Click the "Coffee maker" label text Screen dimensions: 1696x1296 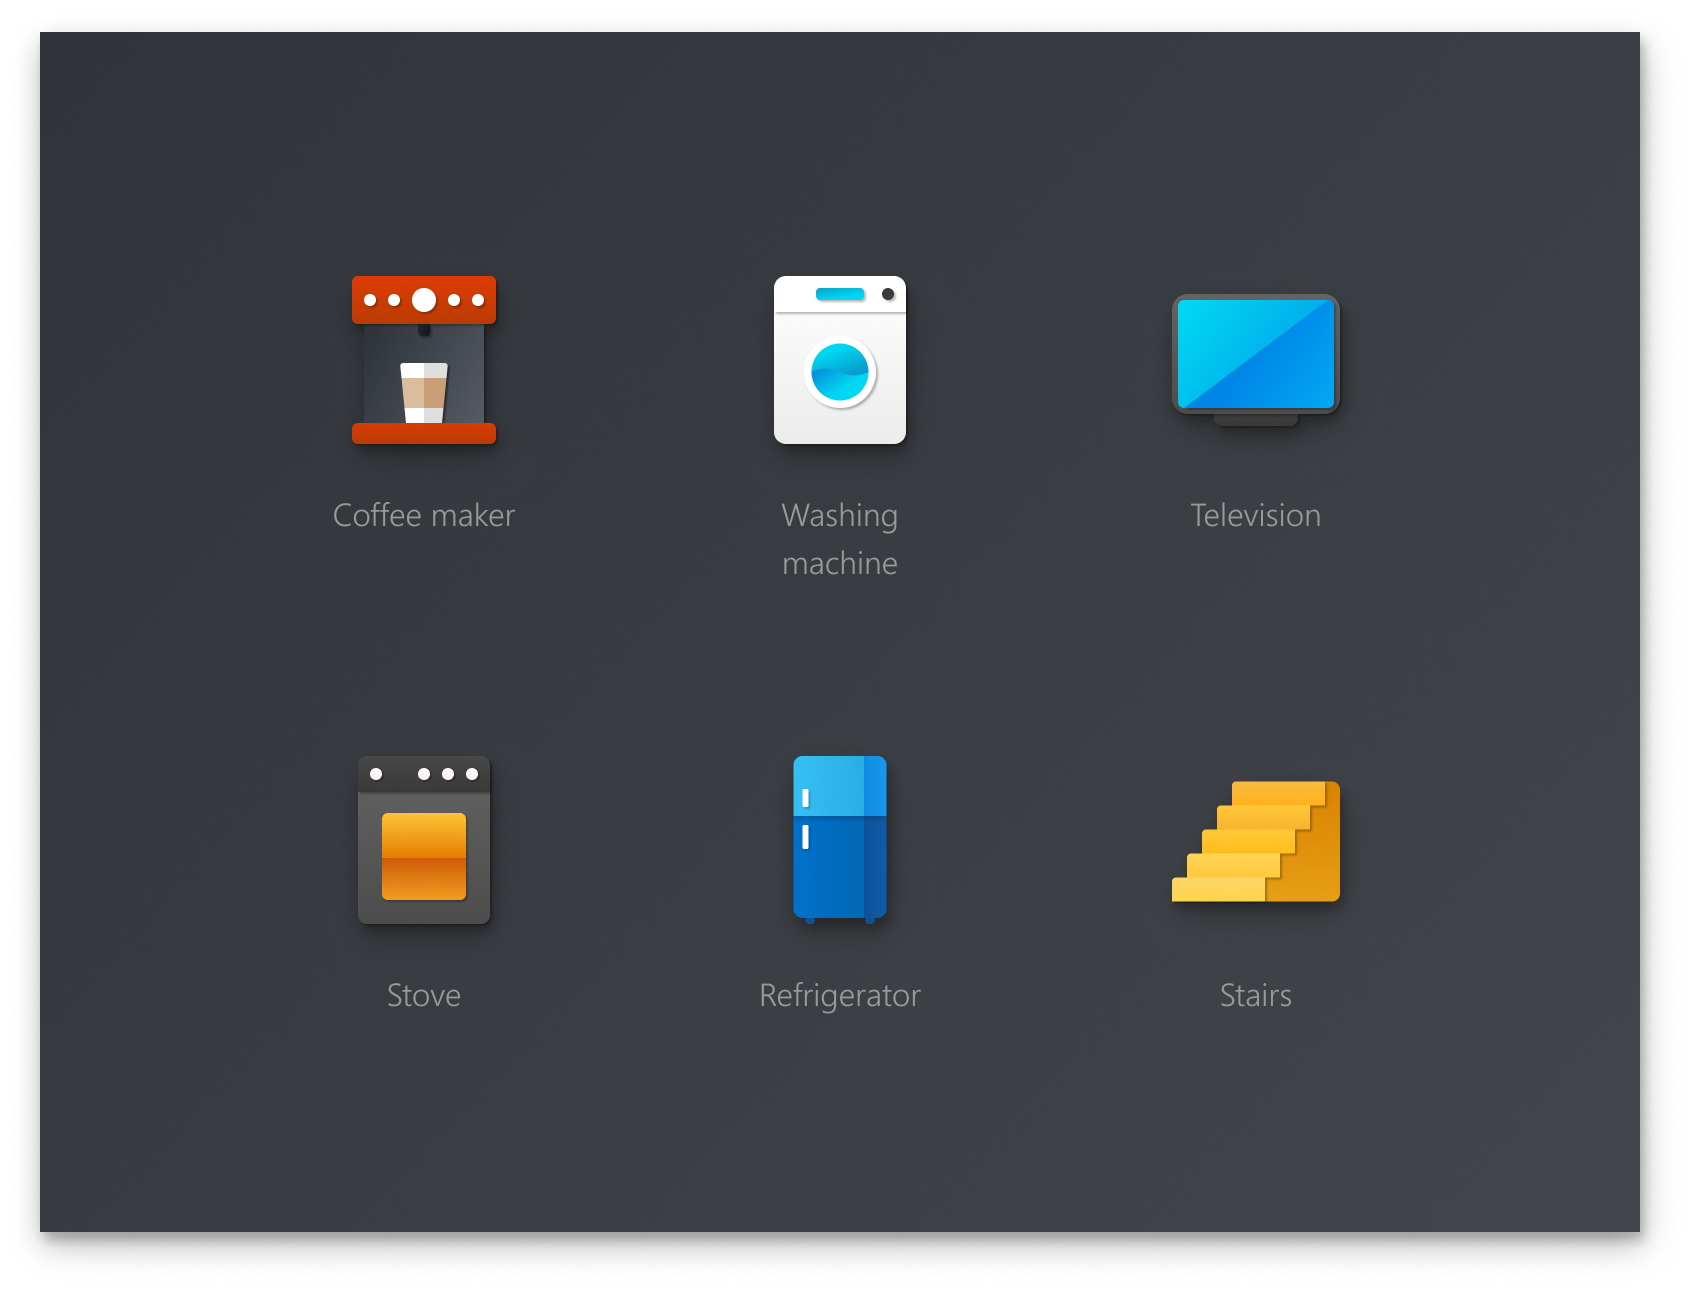click(424, 515)
